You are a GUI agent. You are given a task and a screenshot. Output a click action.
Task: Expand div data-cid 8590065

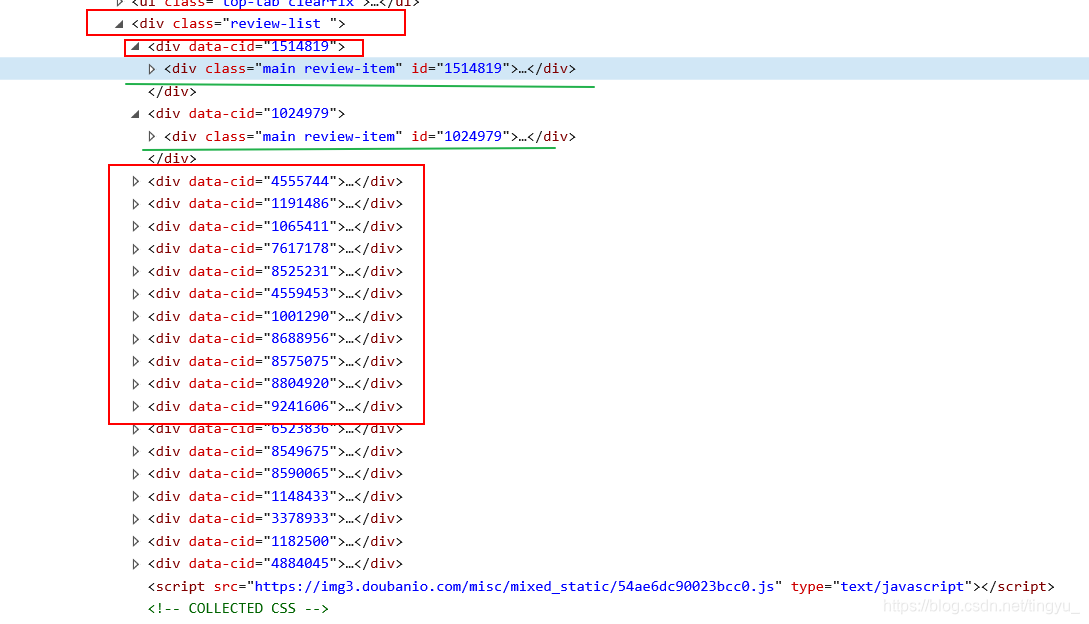click(135, 474)
